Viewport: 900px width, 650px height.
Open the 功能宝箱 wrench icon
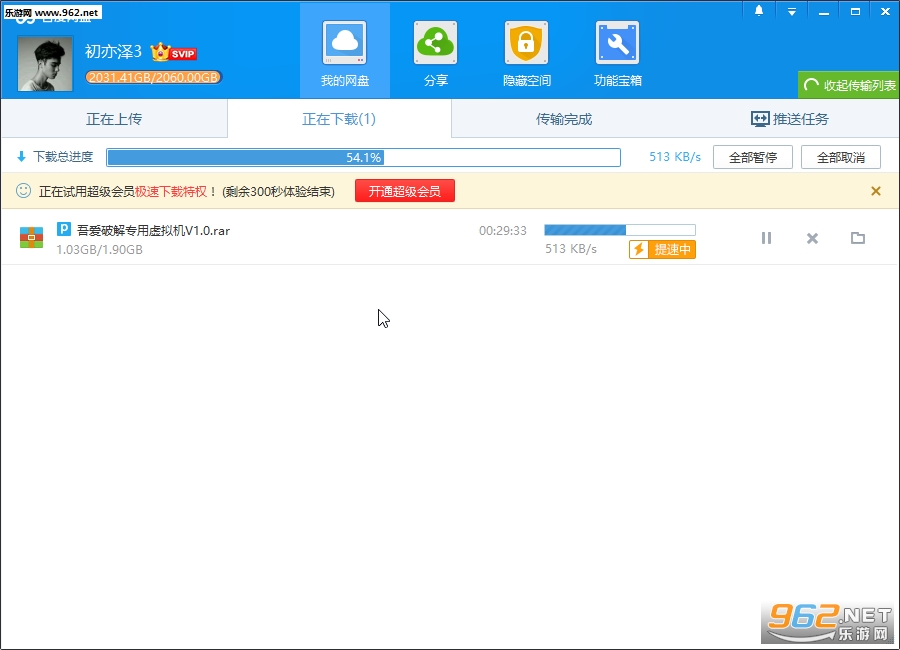coord(618,43)
